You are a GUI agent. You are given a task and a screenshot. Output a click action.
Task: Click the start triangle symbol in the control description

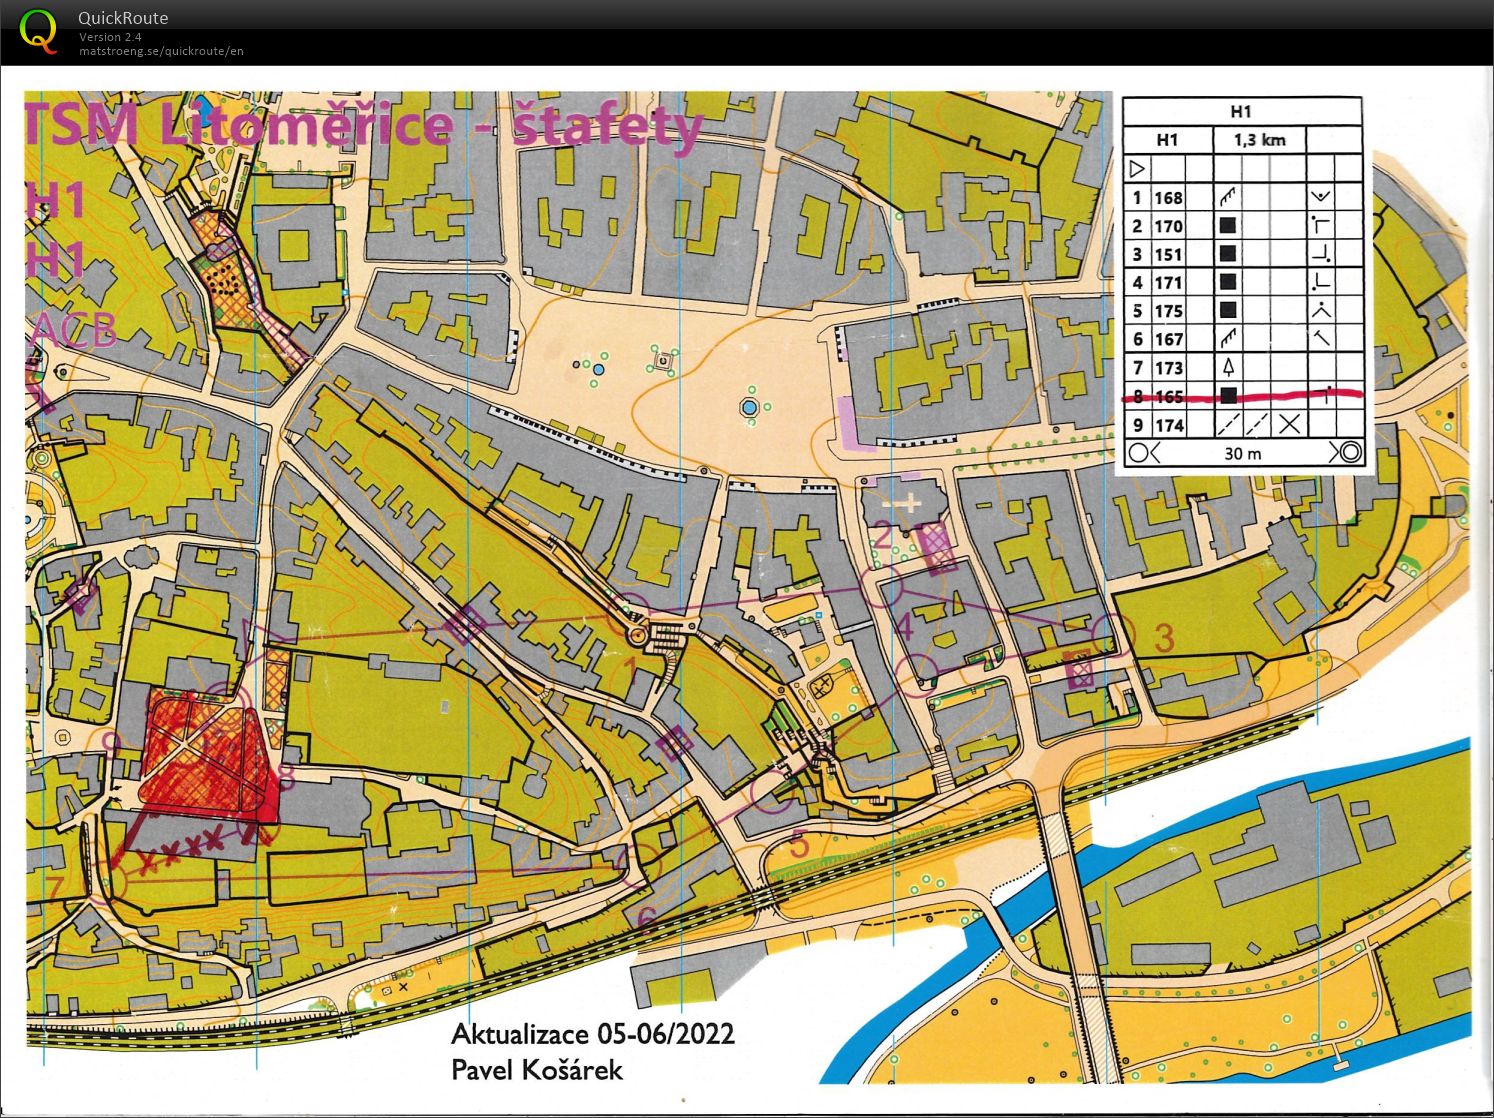[1137, 168]
